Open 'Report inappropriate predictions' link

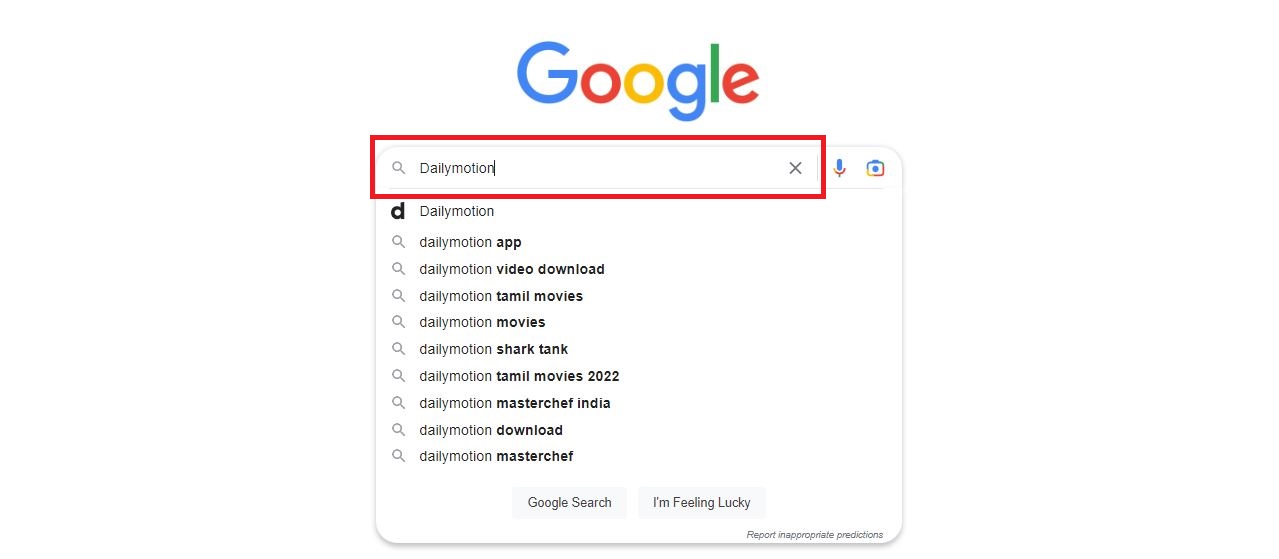click(x=814, y=535)
